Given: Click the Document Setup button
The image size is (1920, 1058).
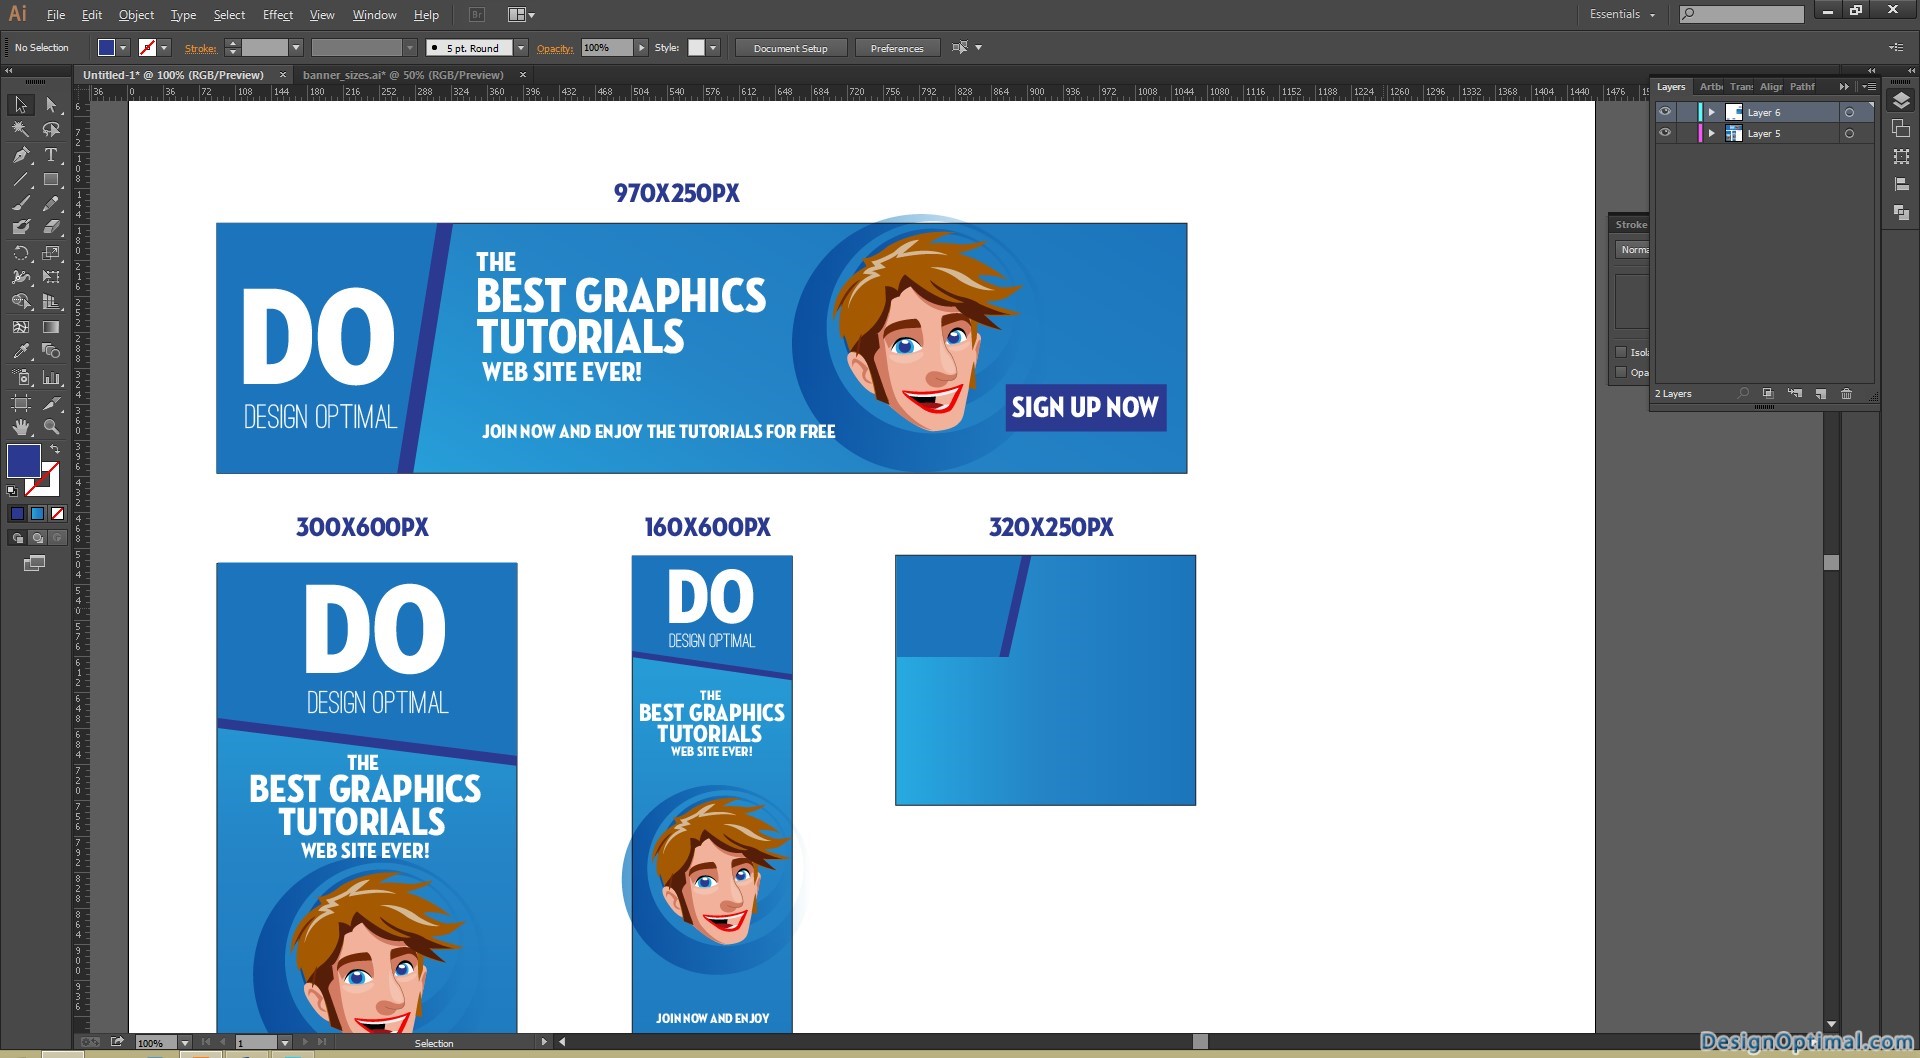Looking at the screenshot, I should click(x=790, y=48).
